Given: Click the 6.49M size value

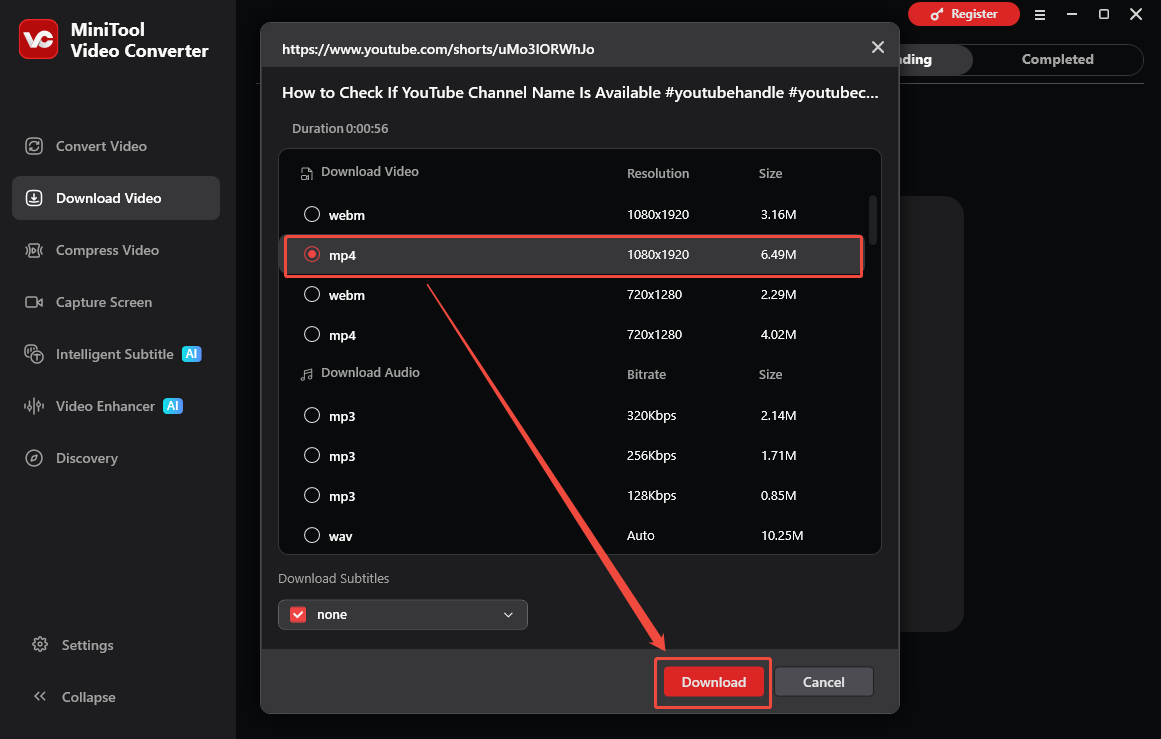Looking at the screenshot, I should 778,254.
